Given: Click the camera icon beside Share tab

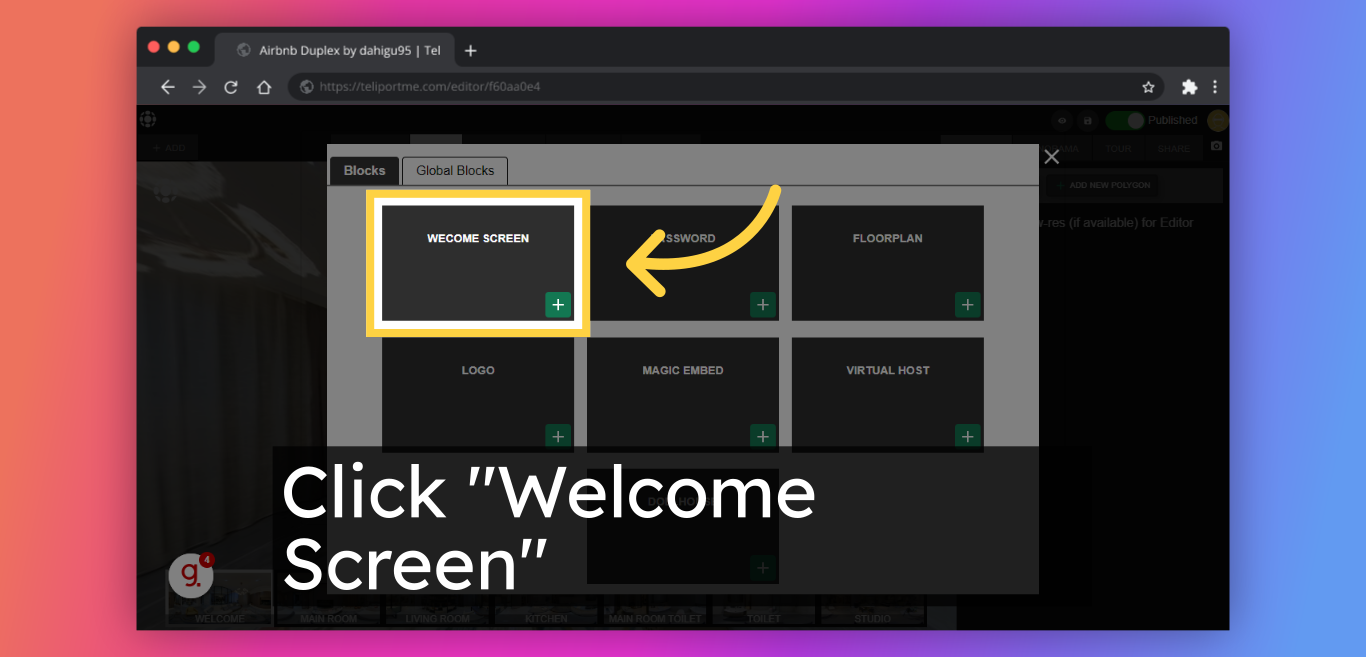Looking at the screenshot, I should click(1216, 146).
